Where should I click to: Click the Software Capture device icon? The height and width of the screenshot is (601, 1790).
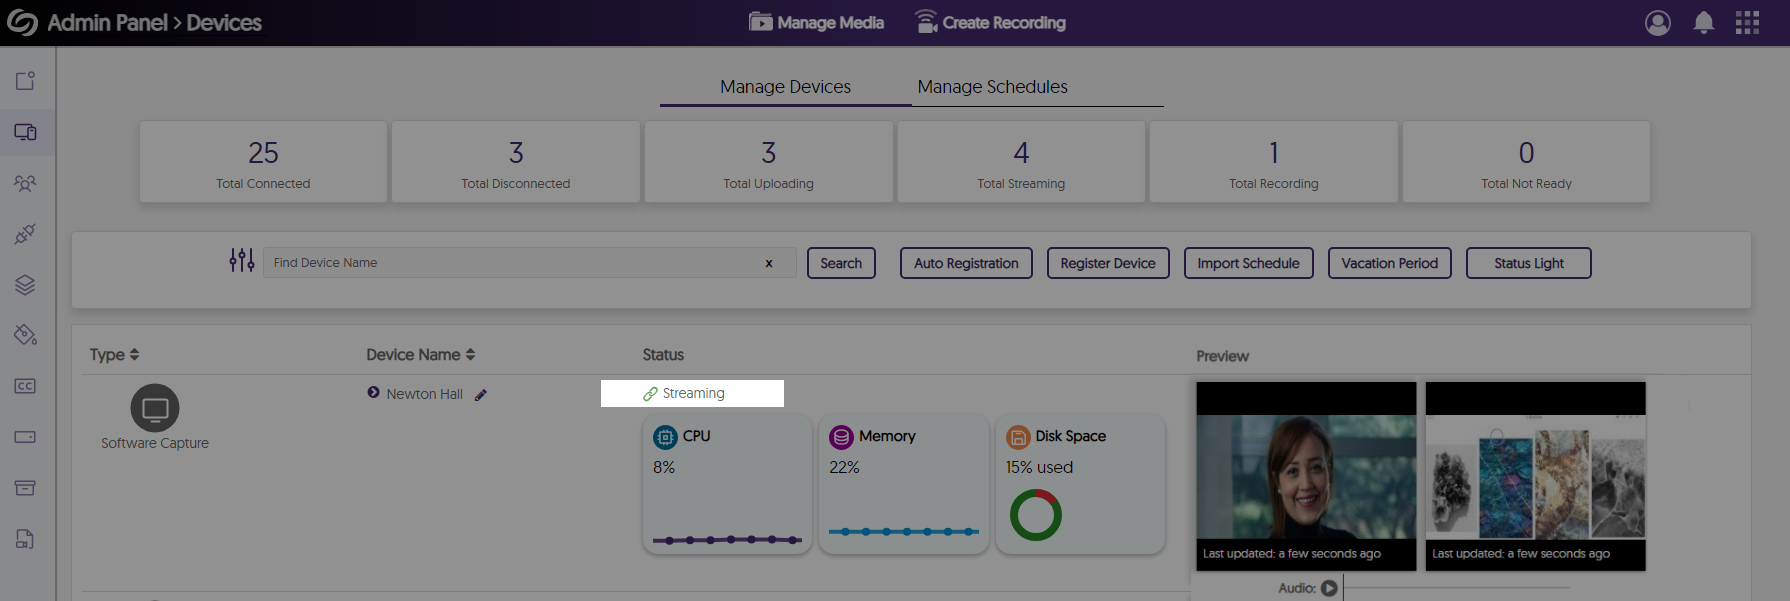pos(155,408)
